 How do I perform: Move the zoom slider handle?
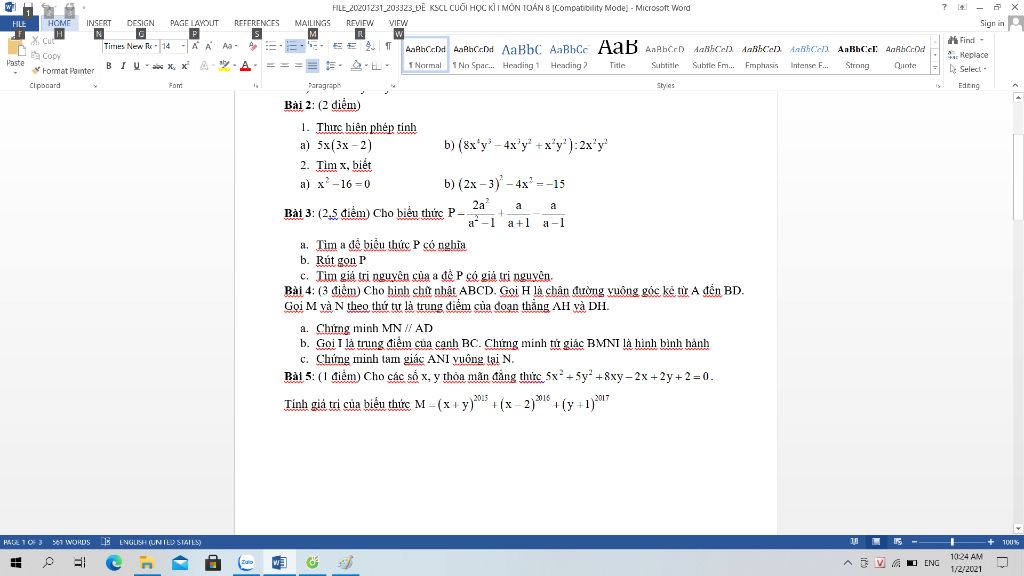coord(952,542)
